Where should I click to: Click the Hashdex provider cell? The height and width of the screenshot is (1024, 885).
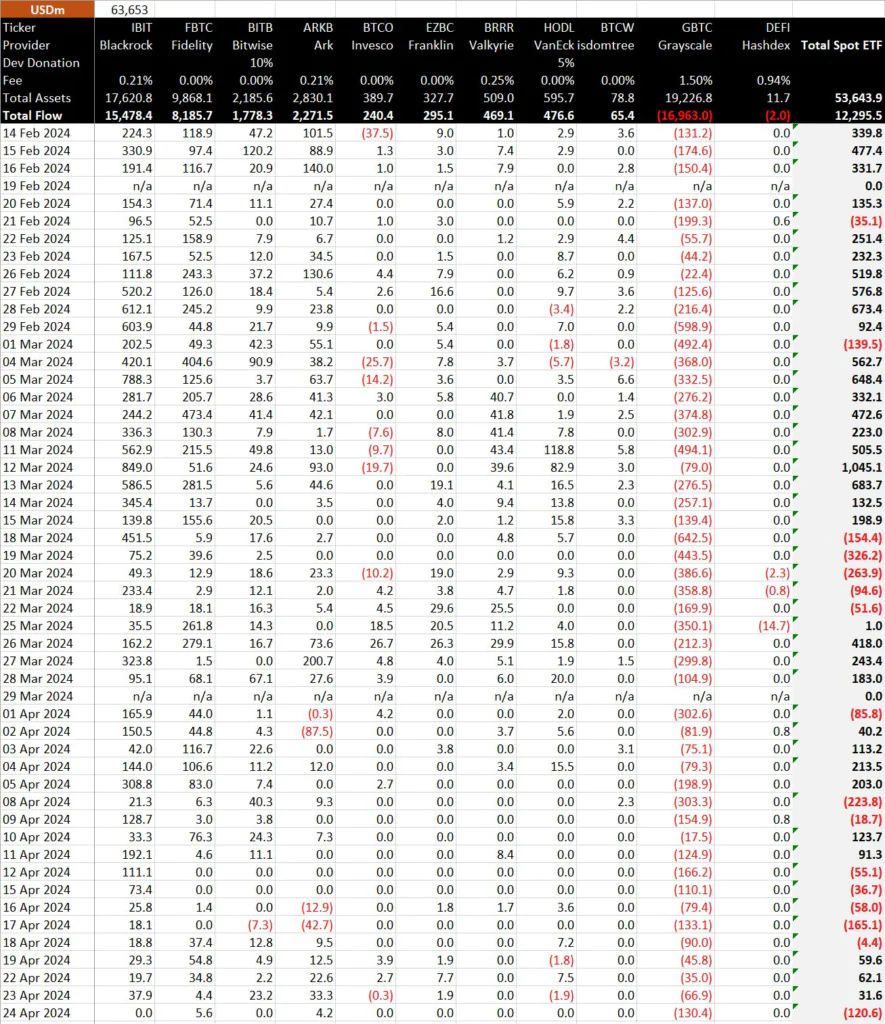tap(766, 45)
